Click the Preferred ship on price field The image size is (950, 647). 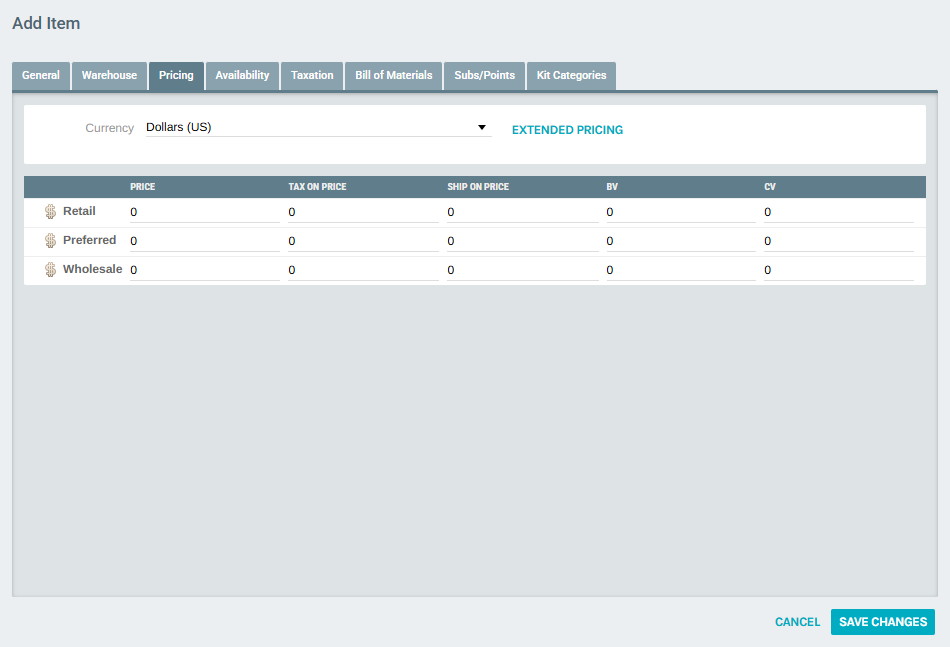coord(522,240)
